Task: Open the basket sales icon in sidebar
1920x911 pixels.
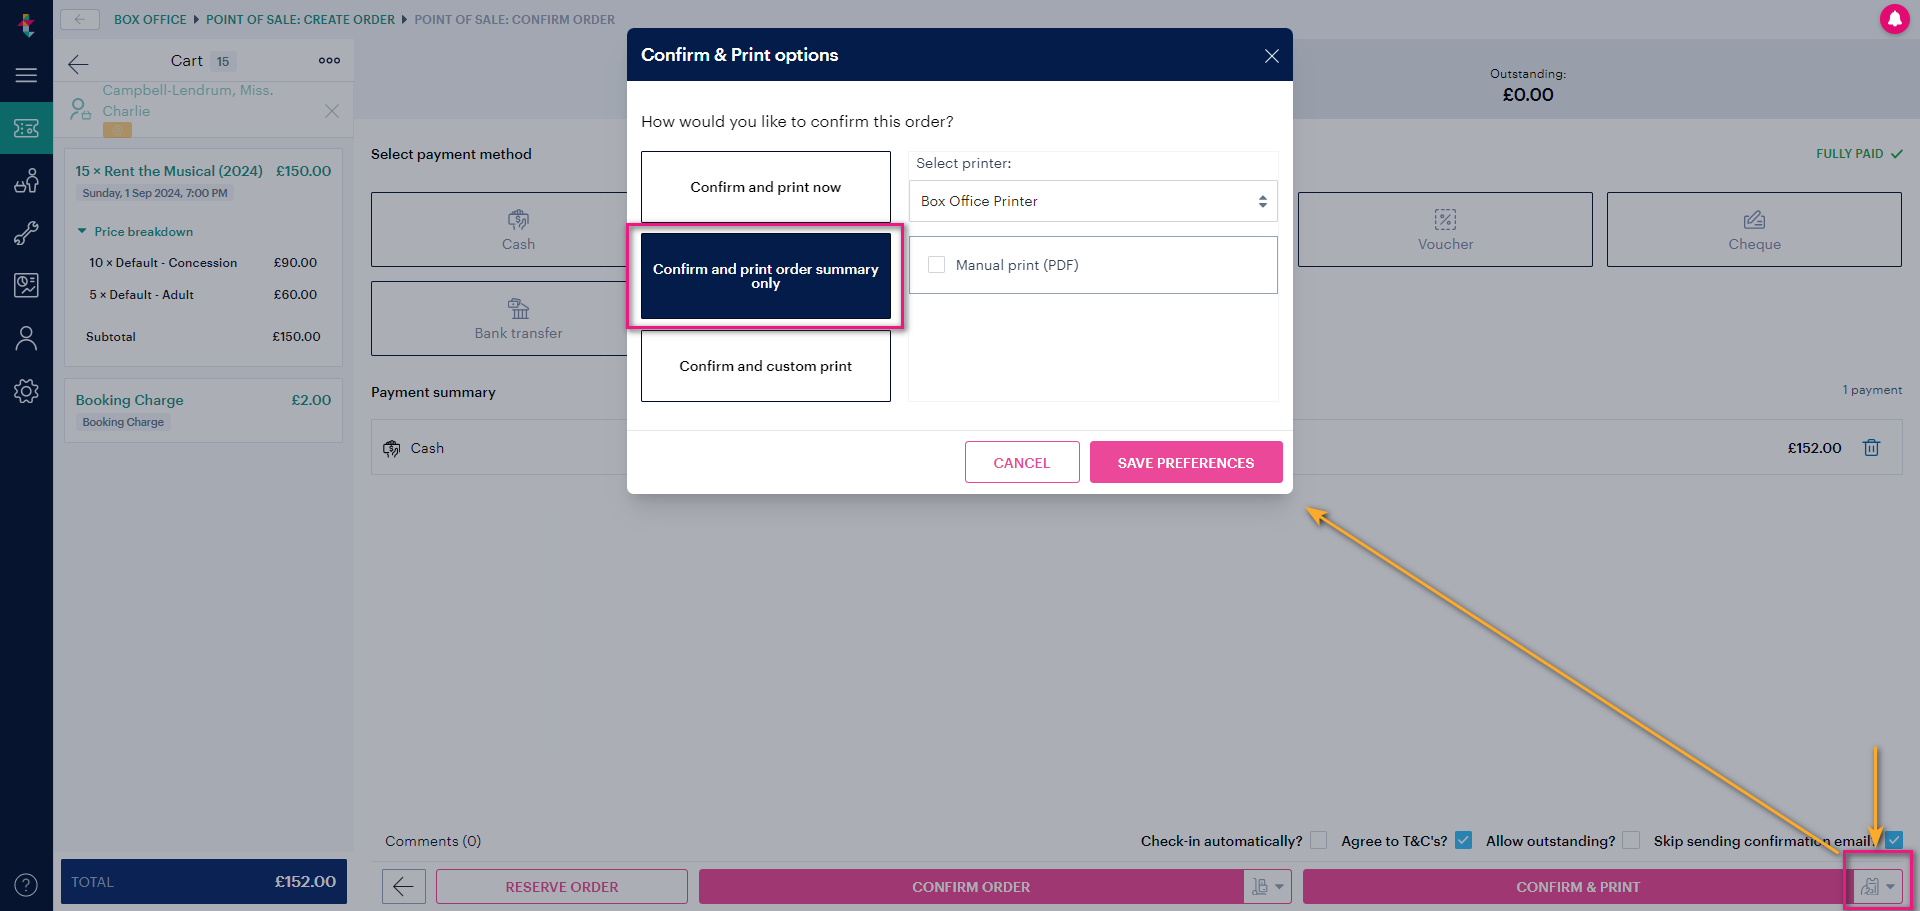Action: pyautogui.click(x=26, y=180)
